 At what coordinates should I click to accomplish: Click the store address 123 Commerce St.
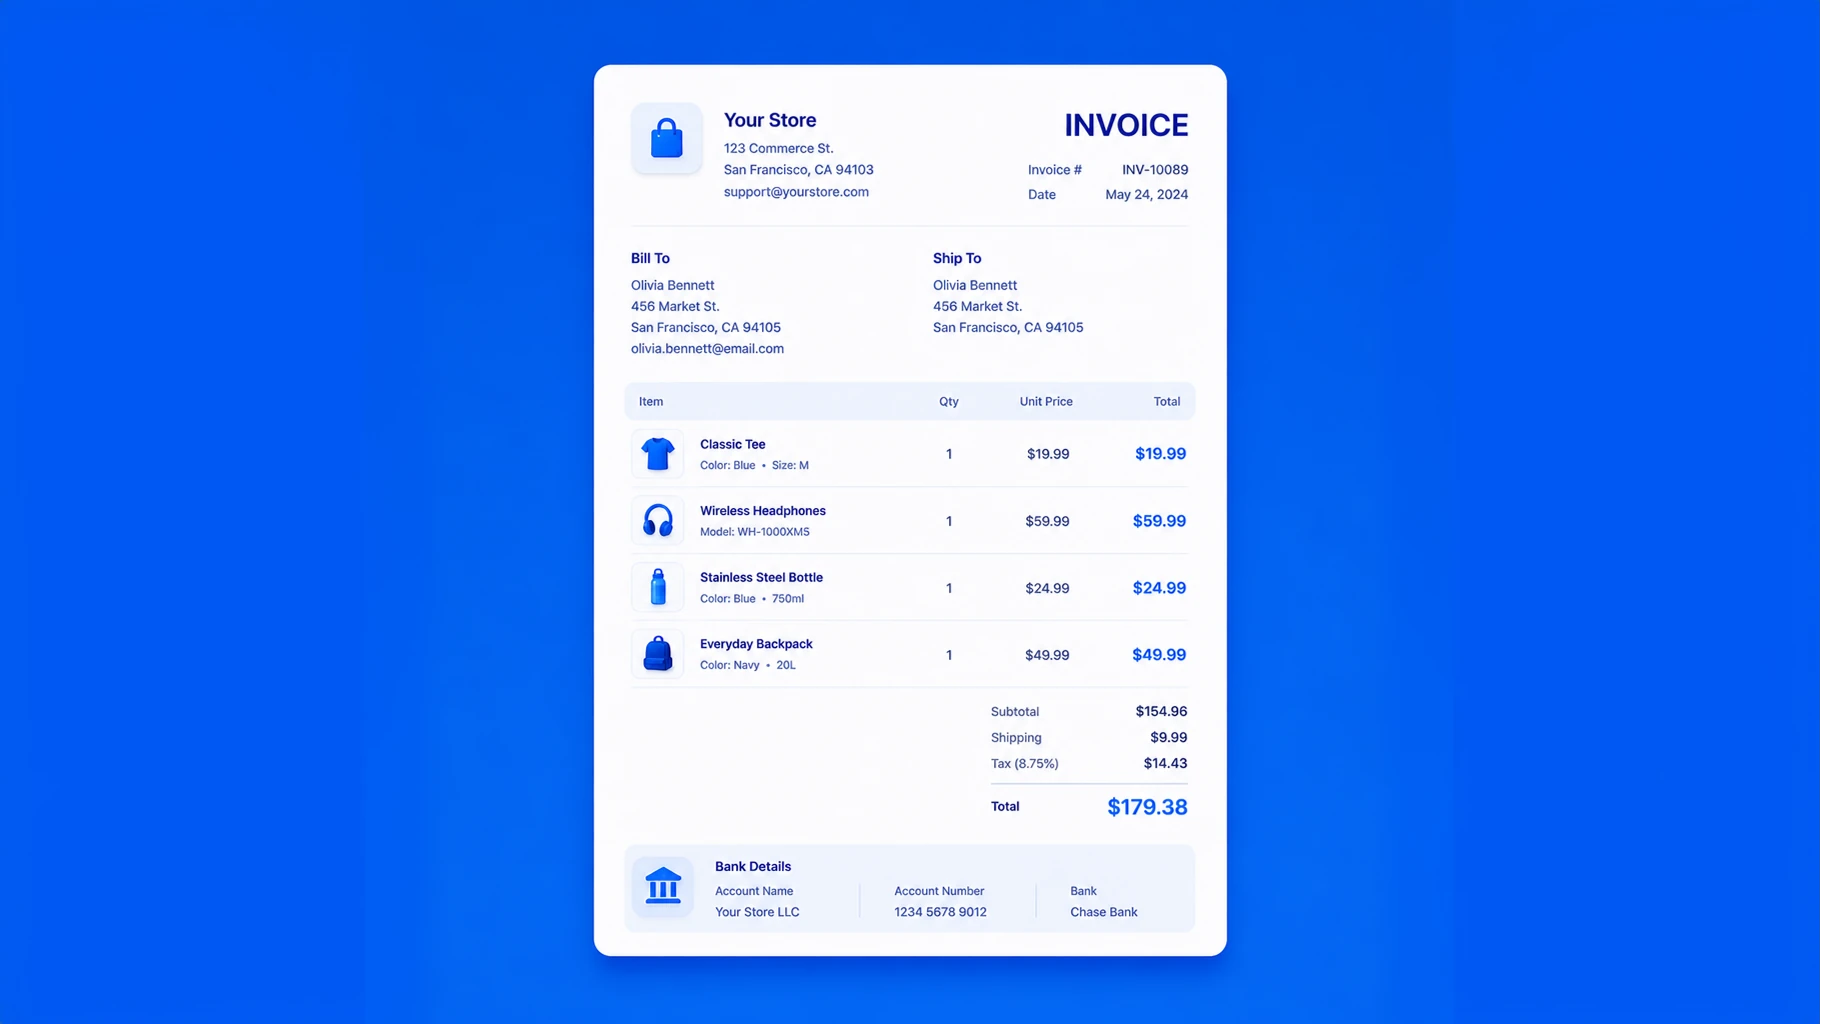click(779, 149)
